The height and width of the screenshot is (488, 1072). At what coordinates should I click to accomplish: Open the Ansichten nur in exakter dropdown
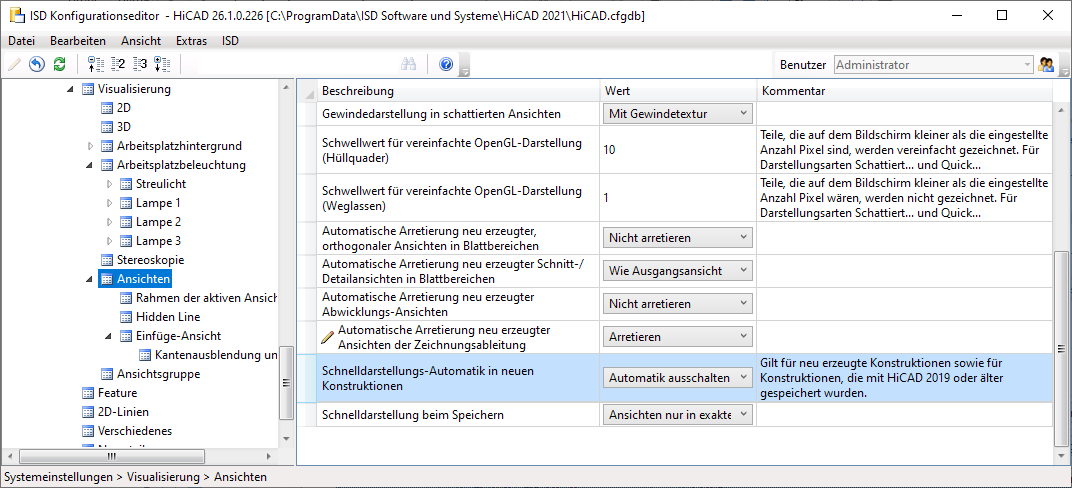678,414
